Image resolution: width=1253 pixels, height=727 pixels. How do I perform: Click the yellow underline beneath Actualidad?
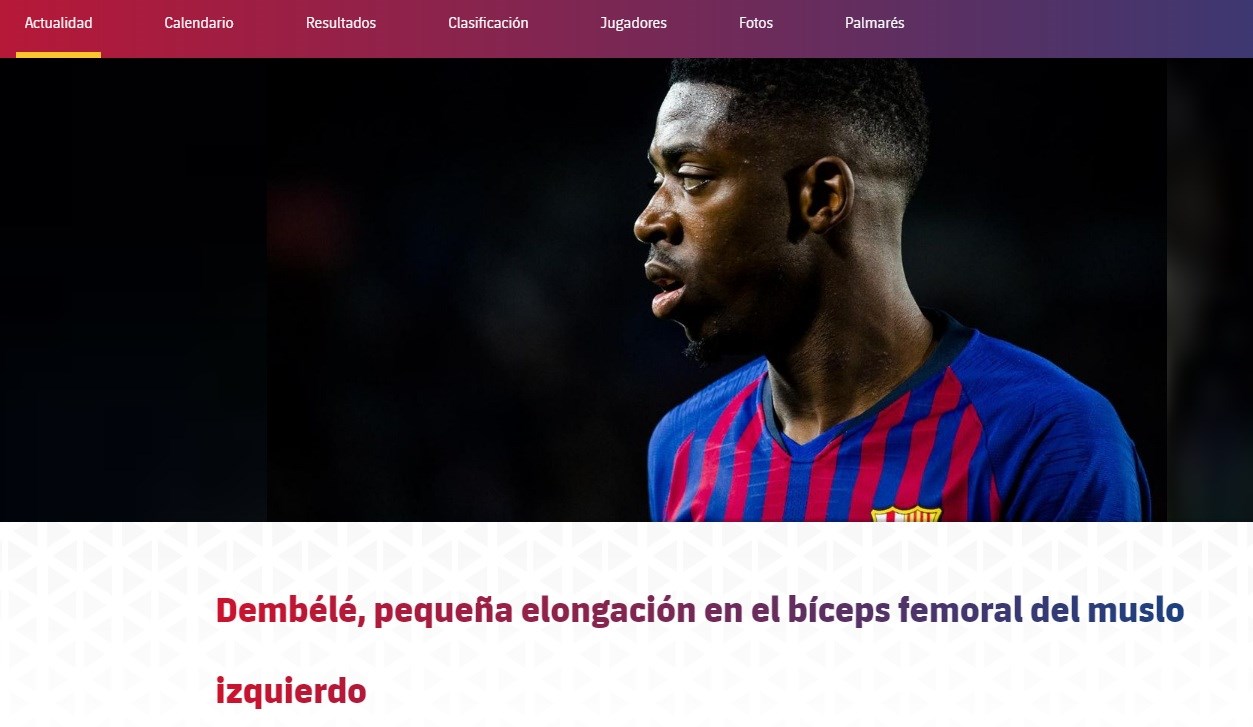(58, 55)
